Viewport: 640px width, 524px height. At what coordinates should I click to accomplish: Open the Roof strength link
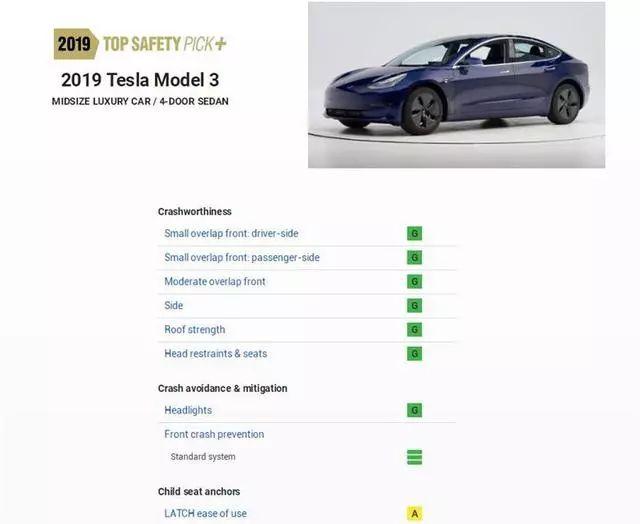tap(194, 330)
